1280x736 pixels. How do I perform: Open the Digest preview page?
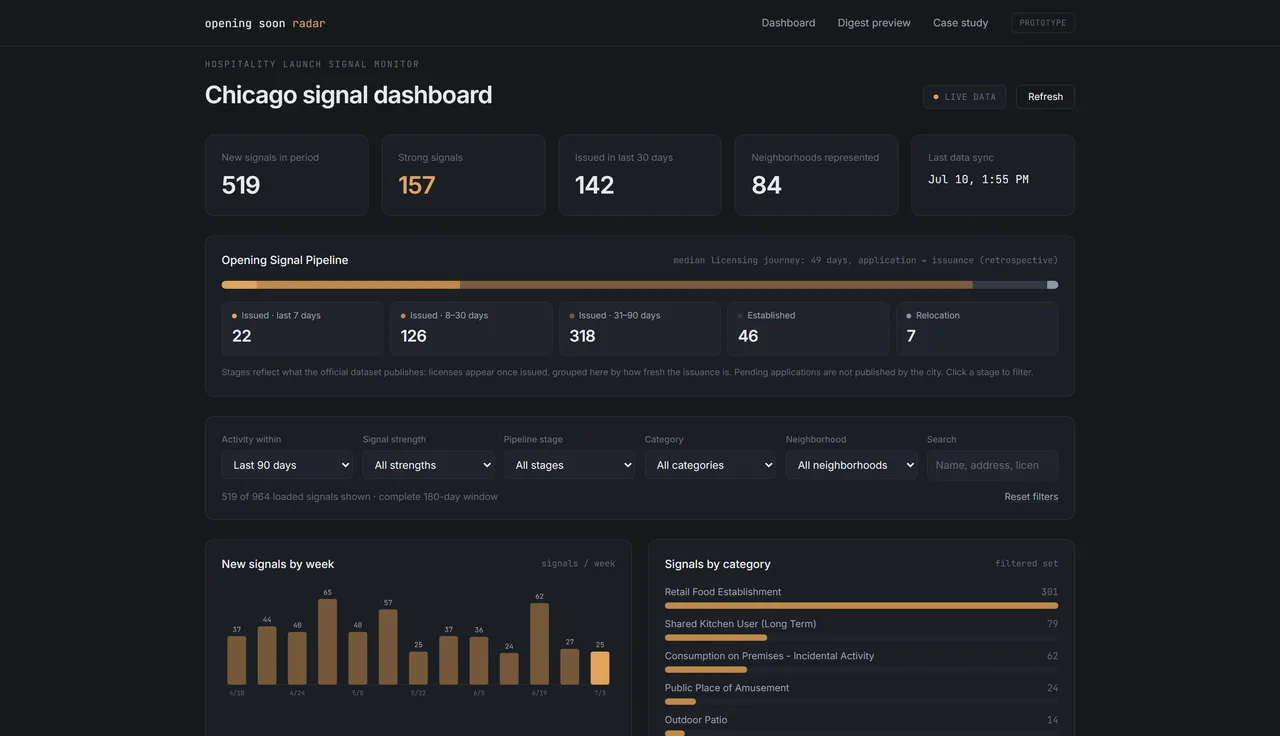874,23
